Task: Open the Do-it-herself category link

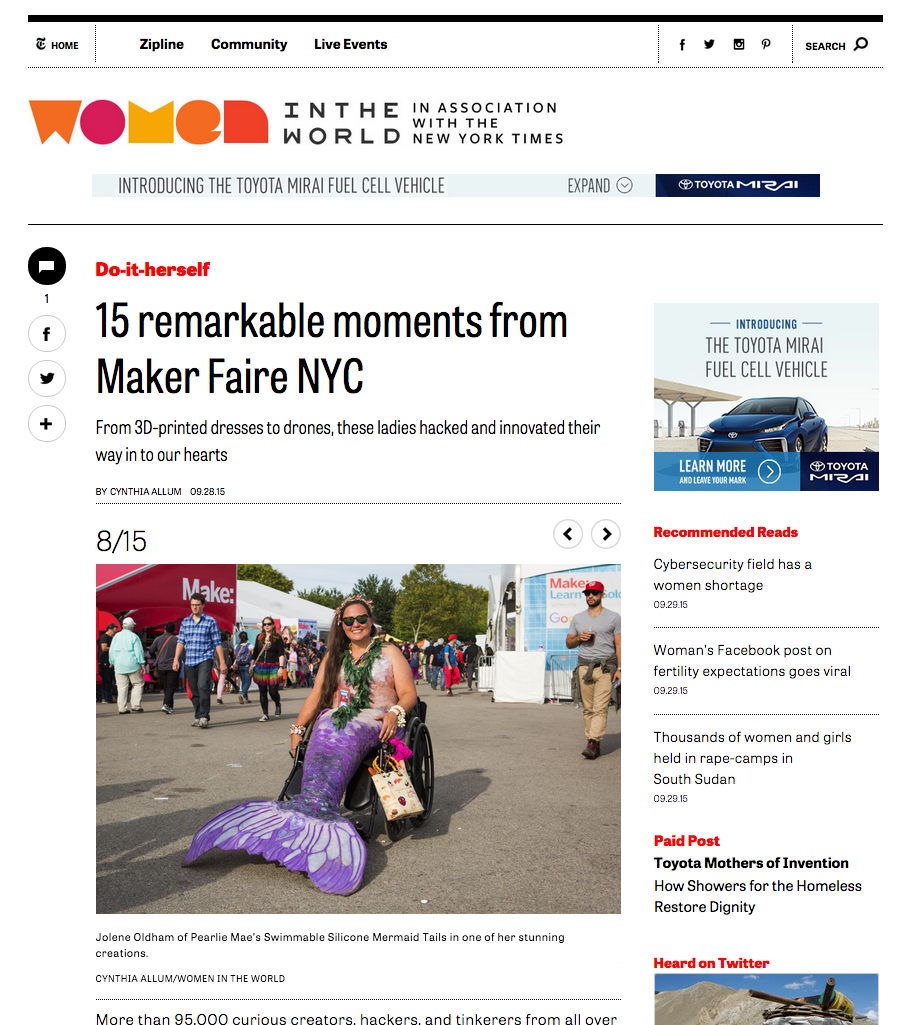Action: [x=152, y=269]
